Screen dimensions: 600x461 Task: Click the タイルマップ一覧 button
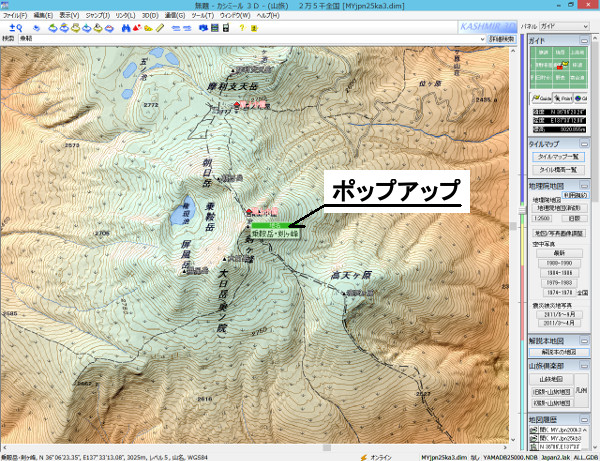pyautogui.click(x=559, y=157)
